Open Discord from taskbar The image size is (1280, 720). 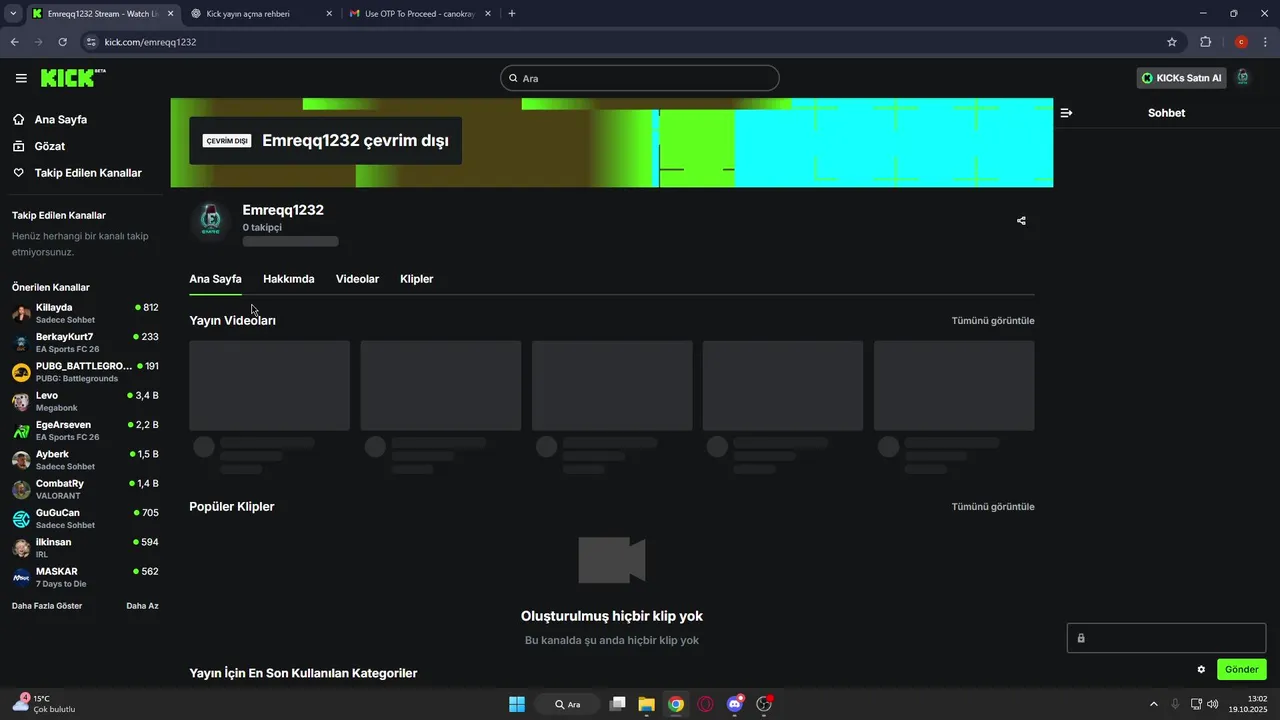(735, 704)
